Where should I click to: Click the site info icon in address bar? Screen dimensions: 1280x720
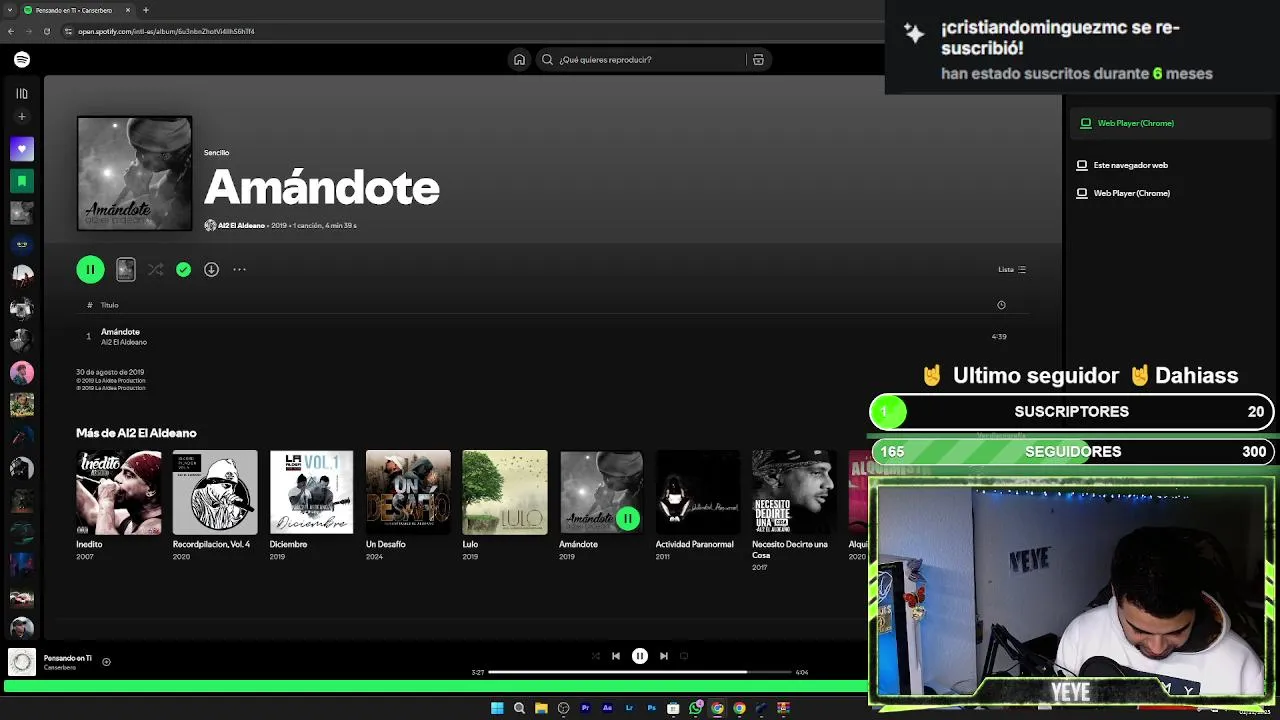pos(68,31)
